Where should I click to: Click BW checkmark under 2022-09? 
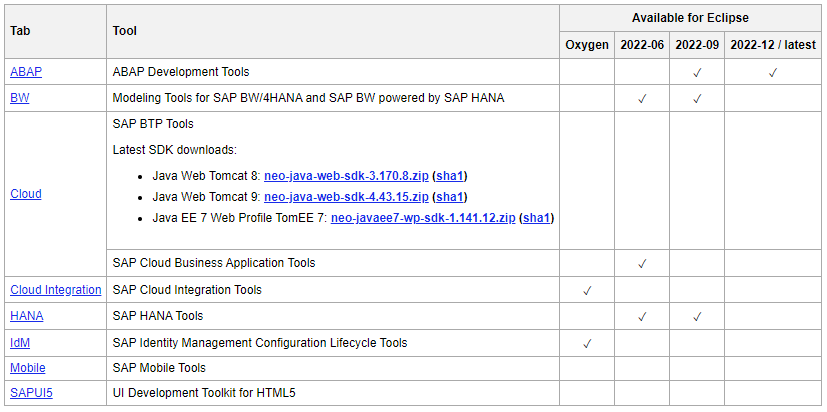click(x=697, y=99)
